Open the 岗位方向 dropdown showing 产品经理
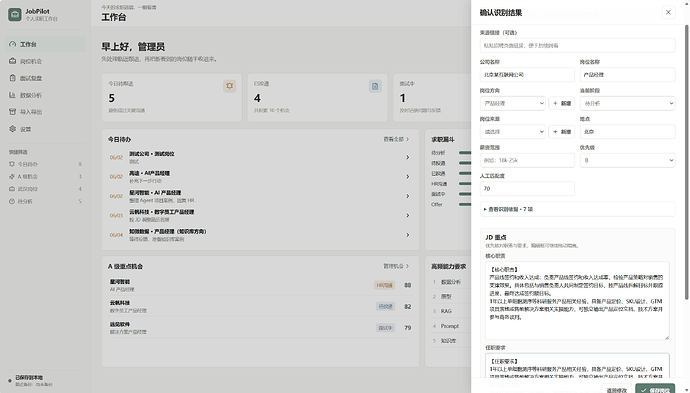 pyautogui.click(x=513, y=103)
